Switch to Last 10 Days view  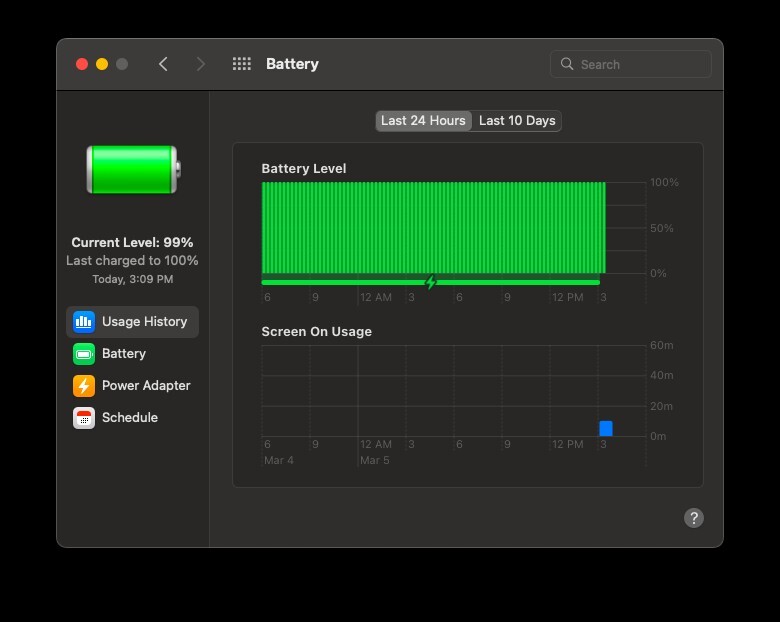coord(517,121)
